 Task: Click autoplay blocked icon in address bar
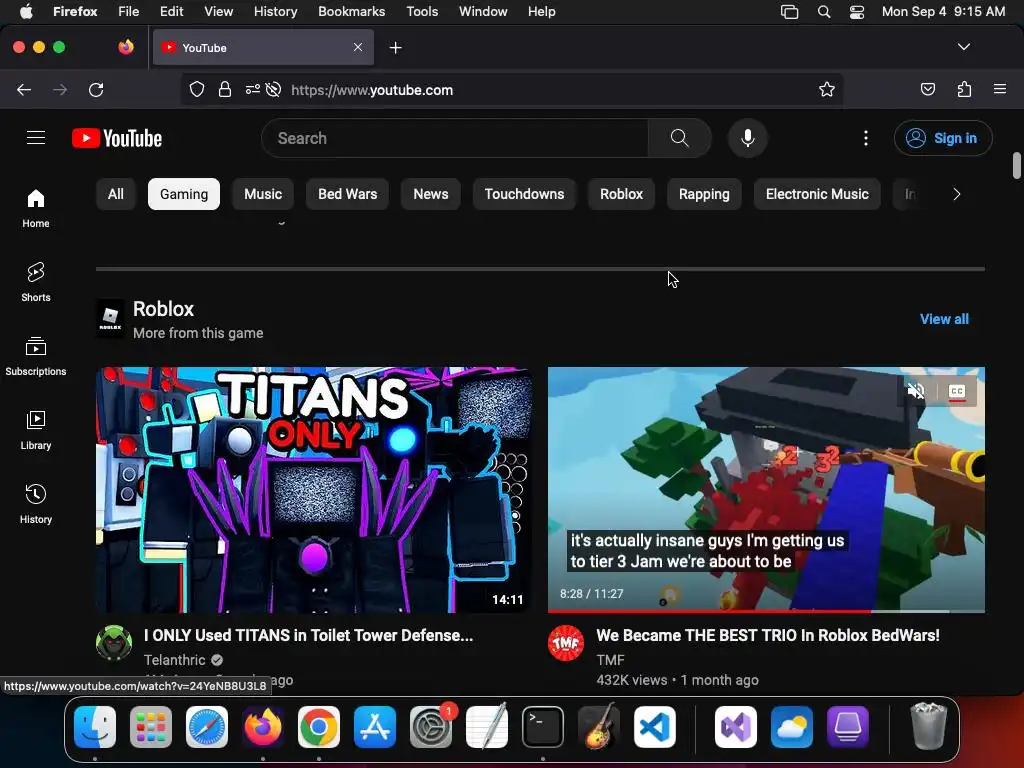(x=274, y=89)
